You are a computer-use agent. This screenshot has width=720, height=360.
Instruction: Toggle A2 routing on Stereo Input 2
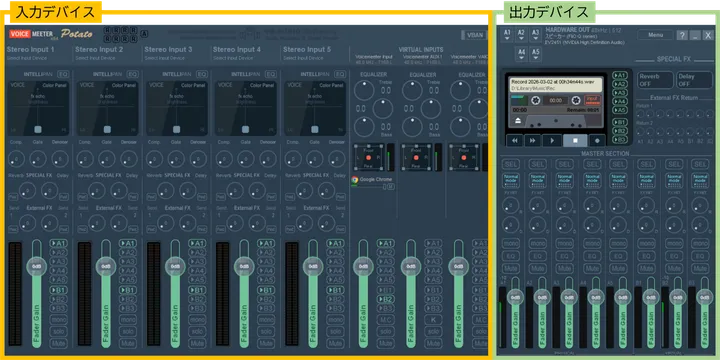pyautogui.click(x=128, y=253)
